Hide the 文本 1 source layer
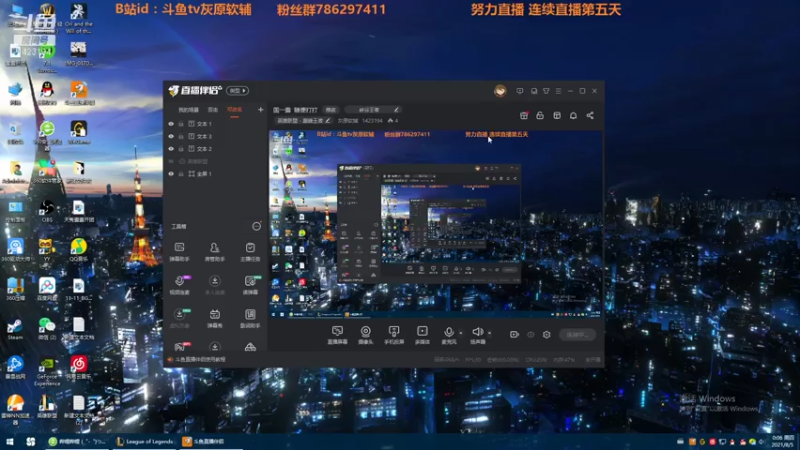 (171, 124)
